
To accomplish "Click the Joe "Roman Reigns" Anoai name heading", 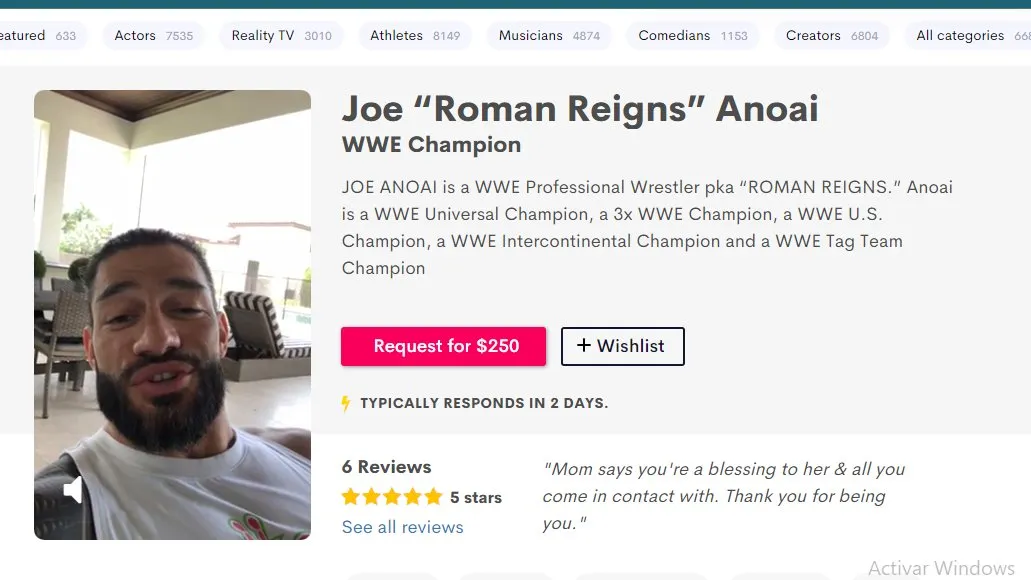I will [x=580, y=108].
